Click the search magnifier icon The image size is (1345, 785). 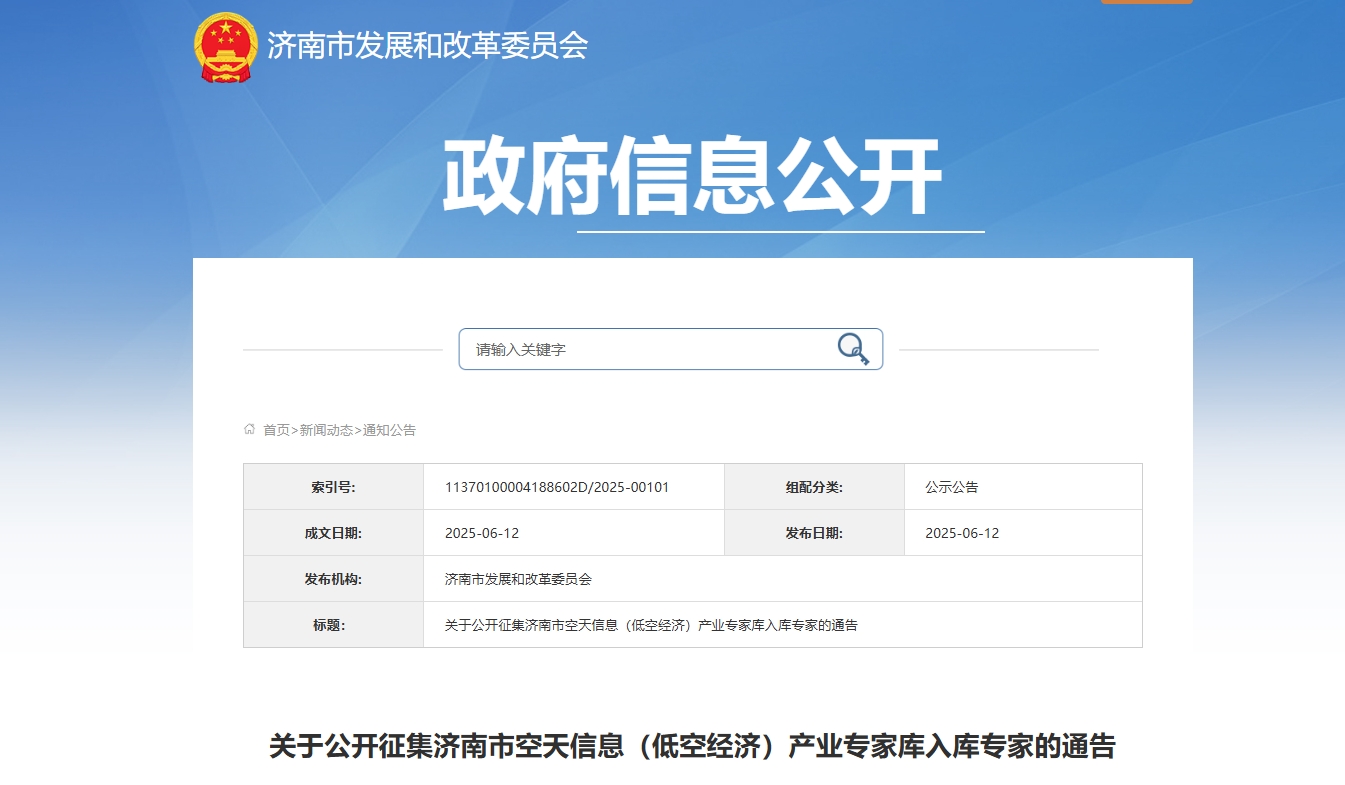coord(852,349)
